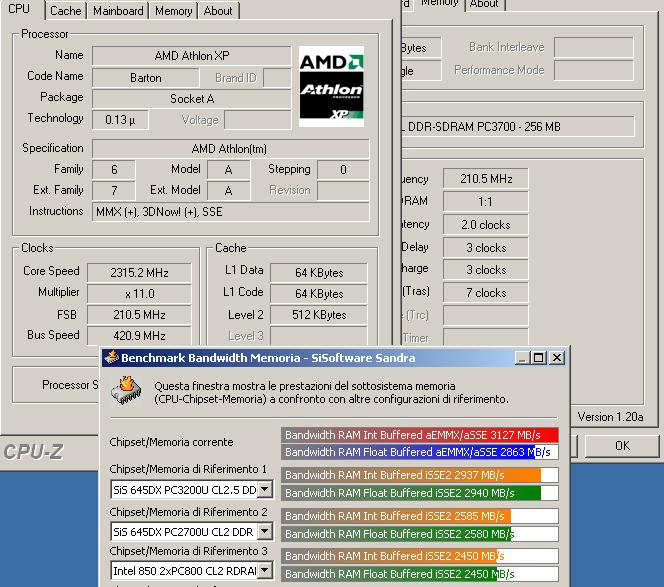Click Tras value 7 clocks
Viewport: 664px width, 587px height.
486,293
